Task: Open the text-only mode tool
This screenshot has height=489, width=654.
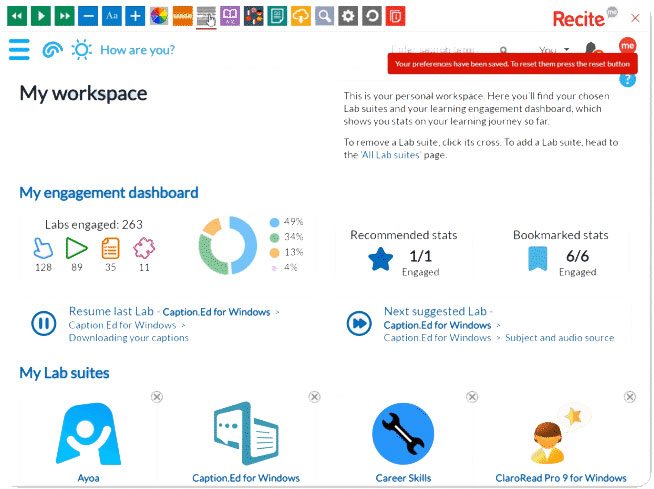Action: click(277, 16)
